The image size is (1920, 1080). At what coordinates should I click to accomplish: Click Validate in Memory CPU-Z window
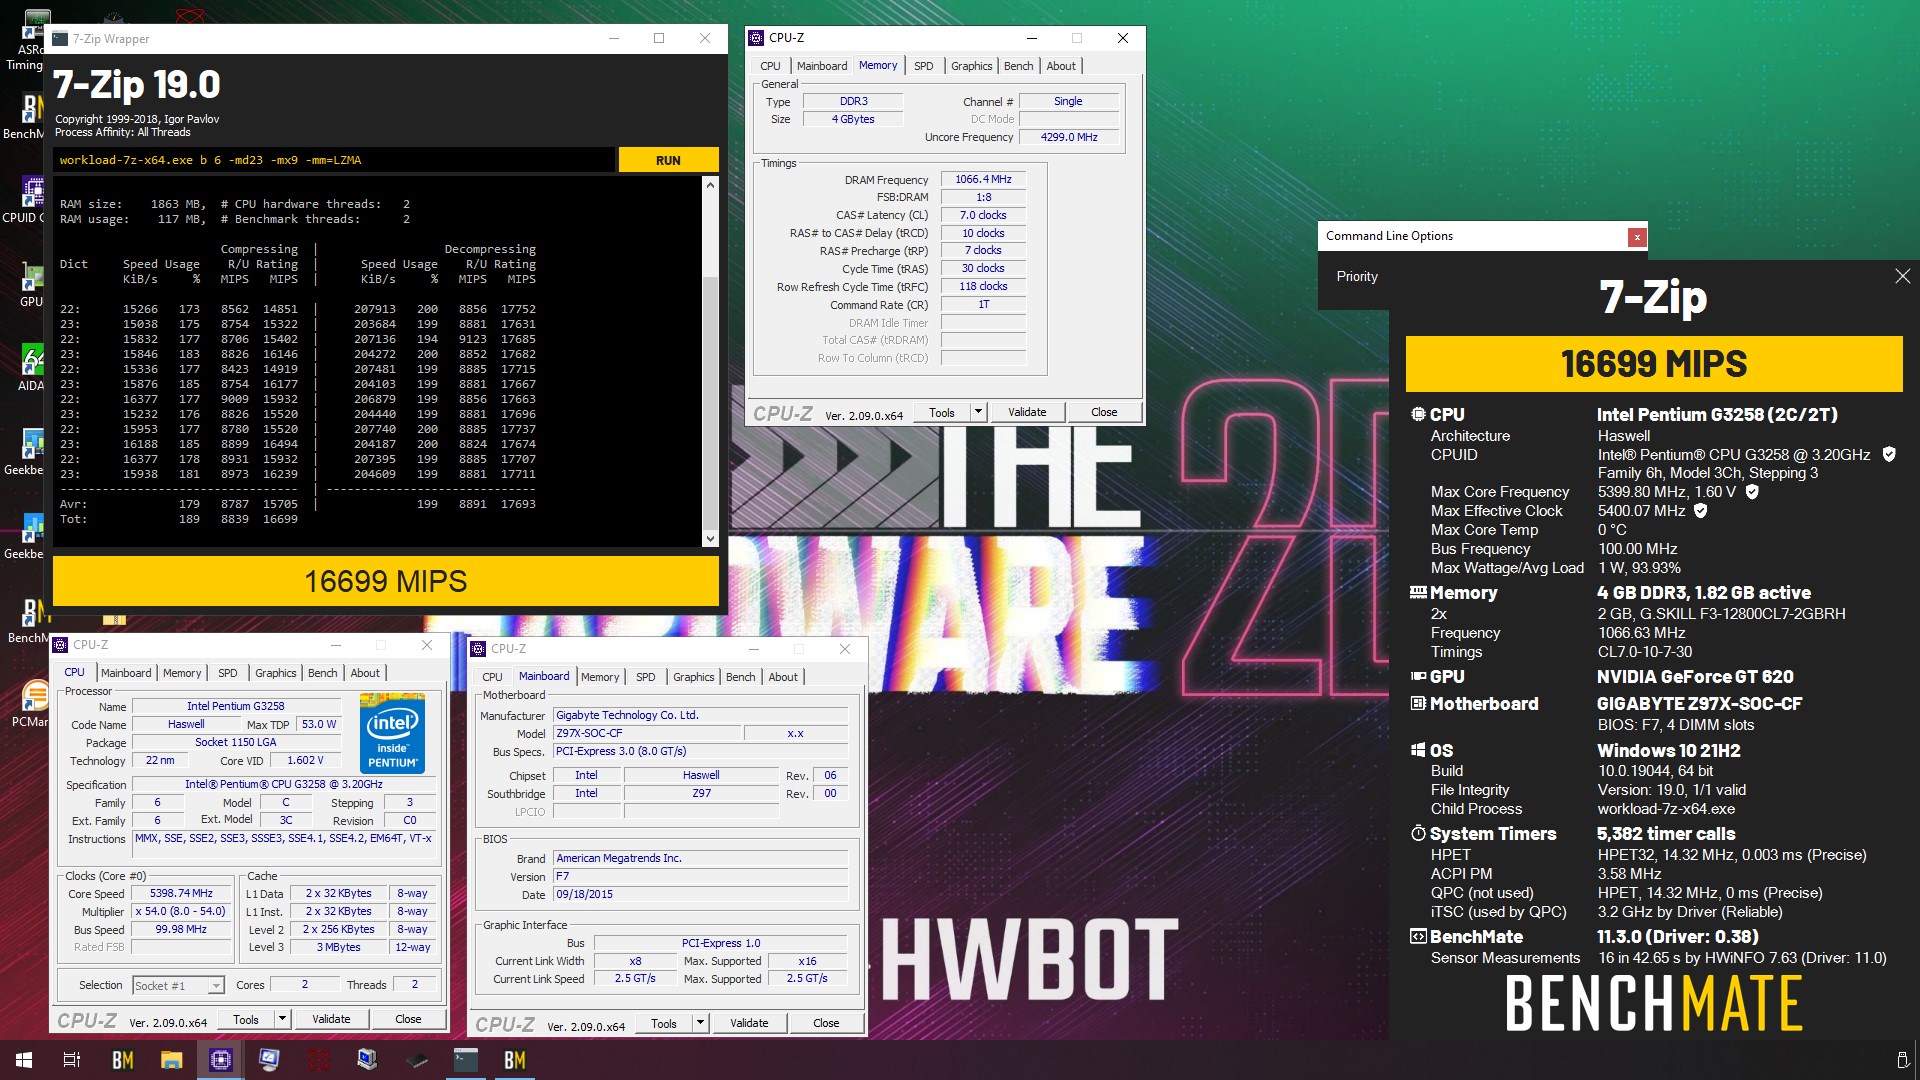[1026, 412]
